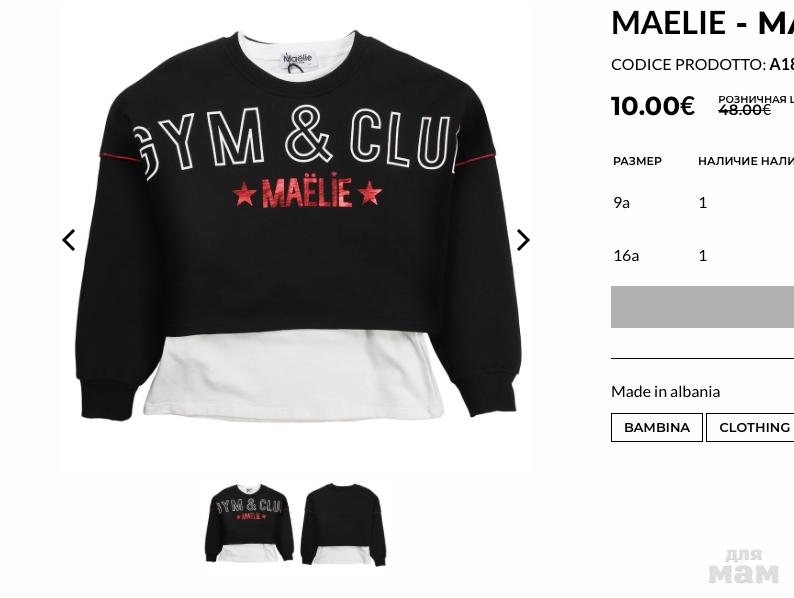Click availability quantity for size 16a
The height and width of the screenshot is (598, 794).
702,255
